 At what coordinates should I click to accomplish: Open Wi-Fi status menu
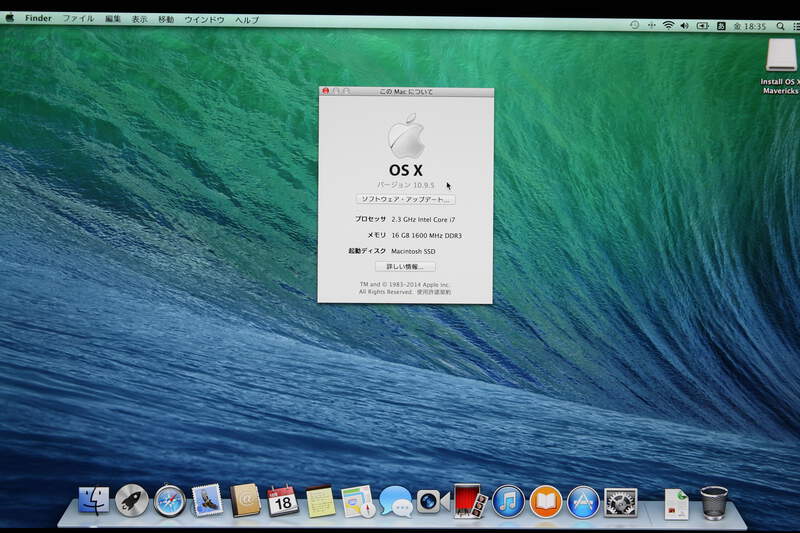click(x=668, y=23)
